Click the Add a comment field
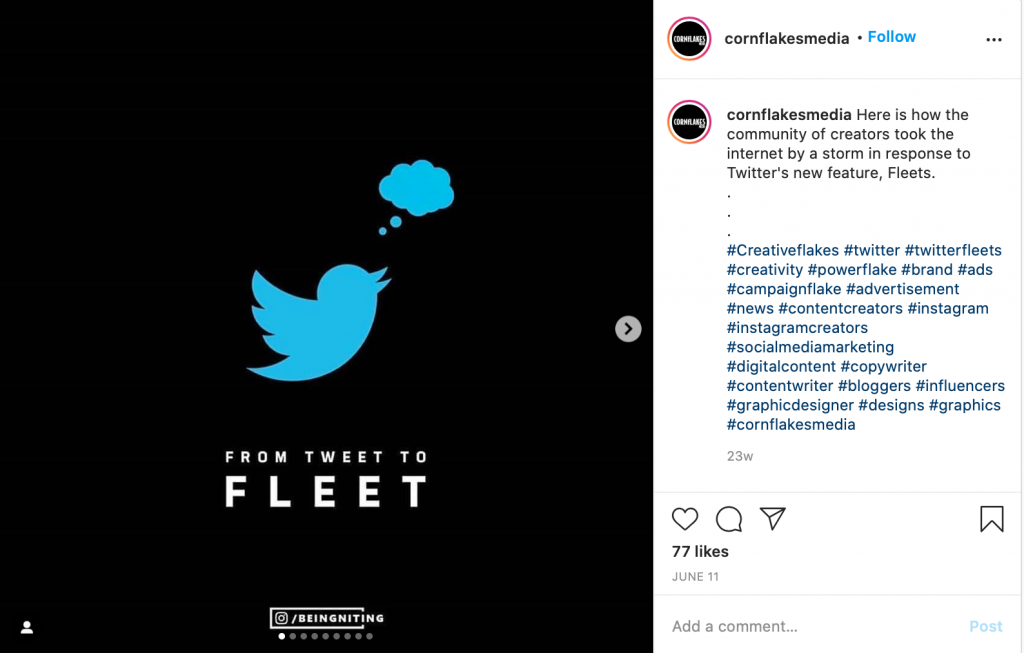The height and width of the screenshot is (653, 1024). pos(813,626)
